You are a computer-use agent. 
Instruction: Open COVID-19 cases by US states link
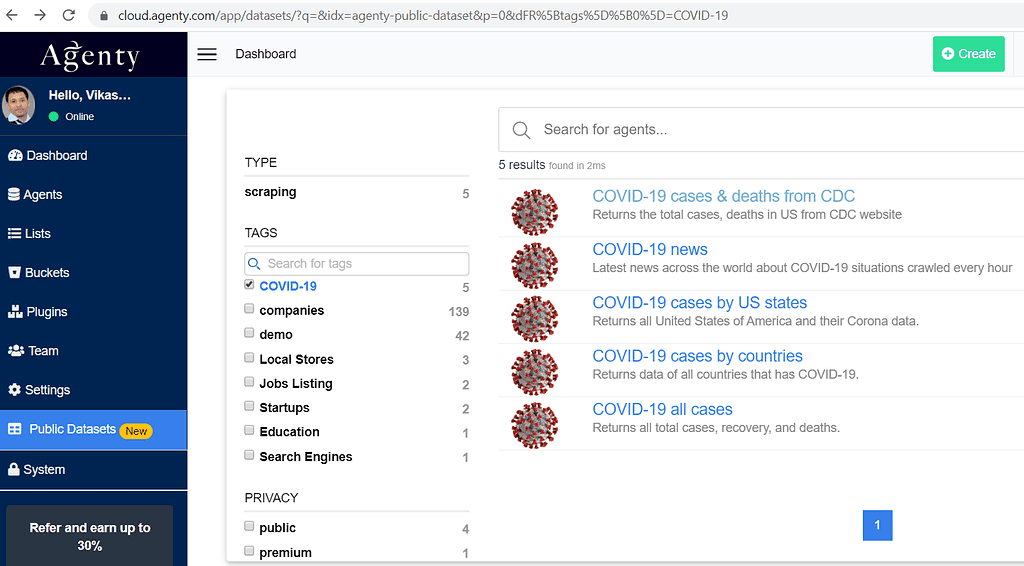pyautogui.click(x=699, y=303)
